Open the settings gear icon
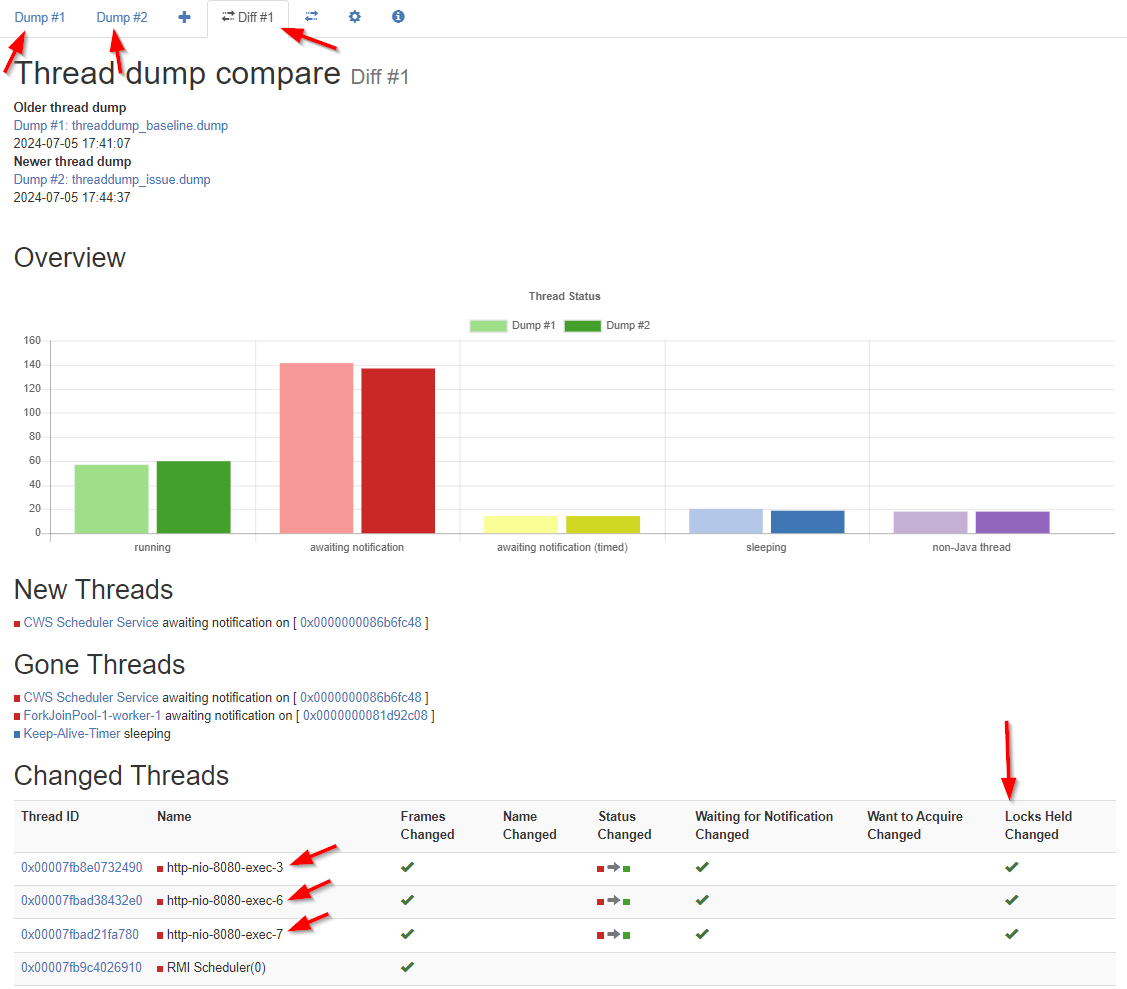 pos(355,17)
